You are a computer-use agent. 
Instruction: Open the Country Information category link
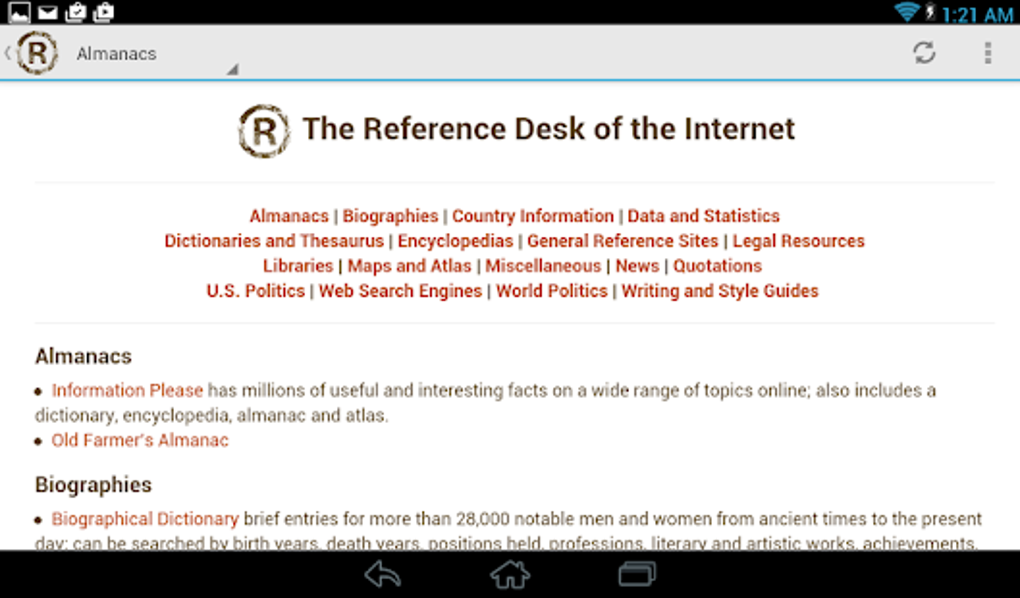point(533,215)
